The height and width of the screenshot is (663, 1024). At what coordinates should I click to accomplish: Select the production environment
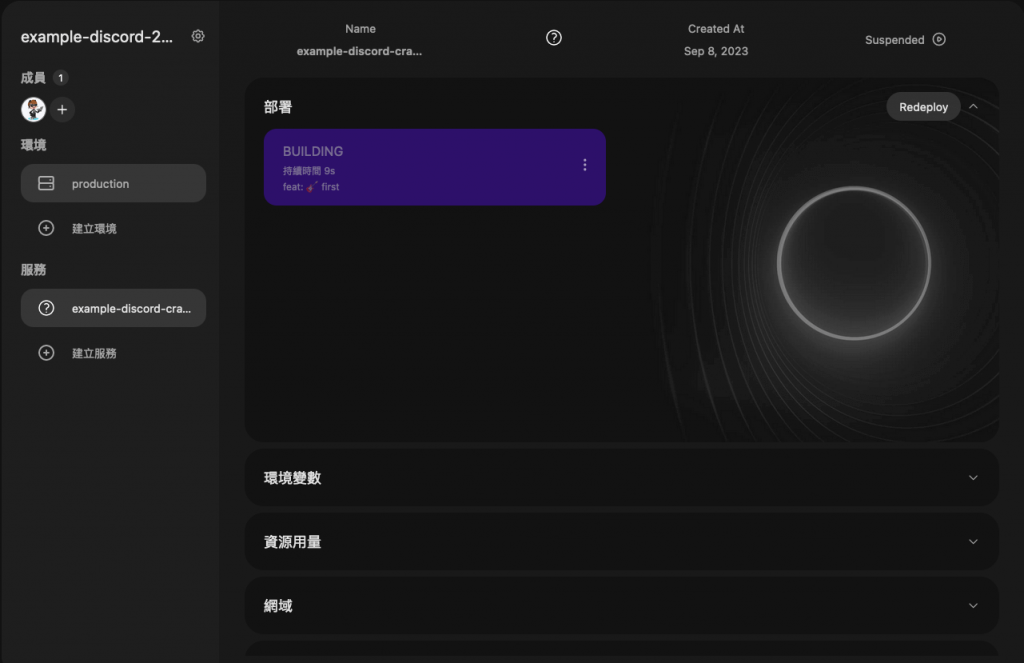(113, 183)
